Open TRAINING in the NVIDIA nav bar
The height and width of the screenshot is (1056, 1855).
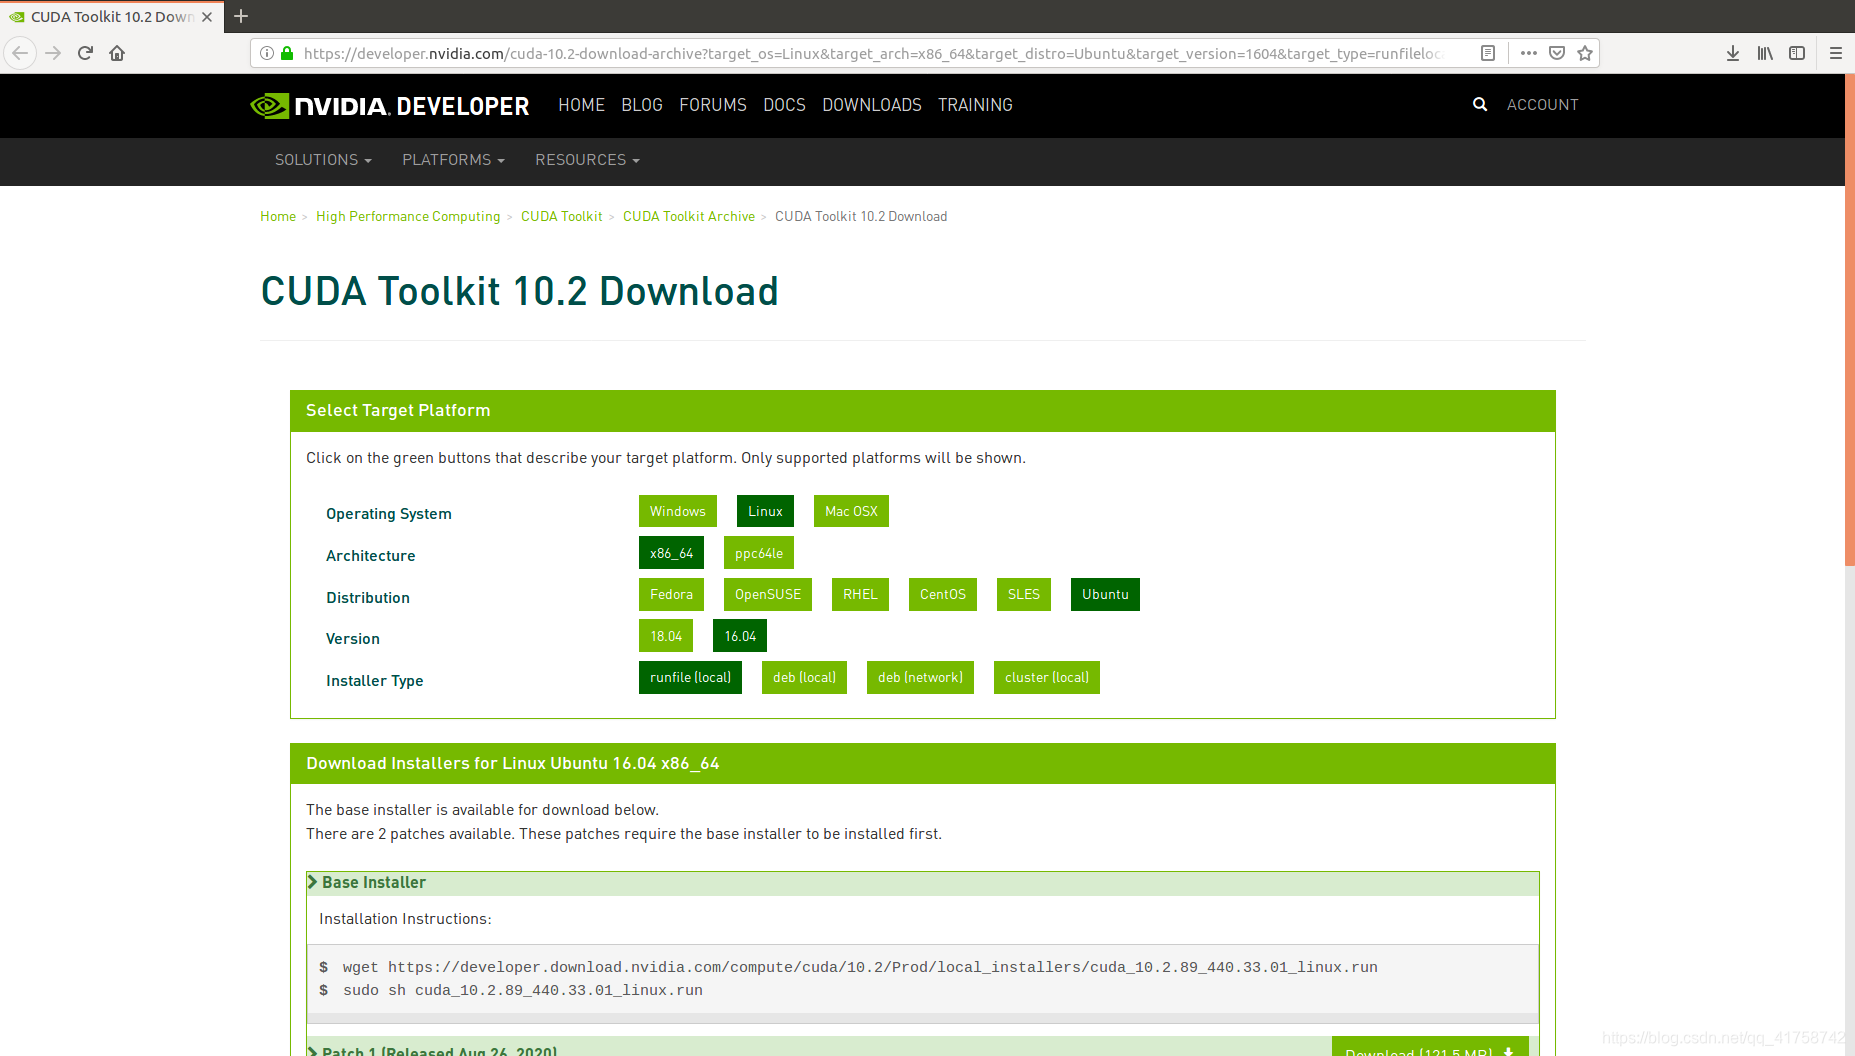975,105
